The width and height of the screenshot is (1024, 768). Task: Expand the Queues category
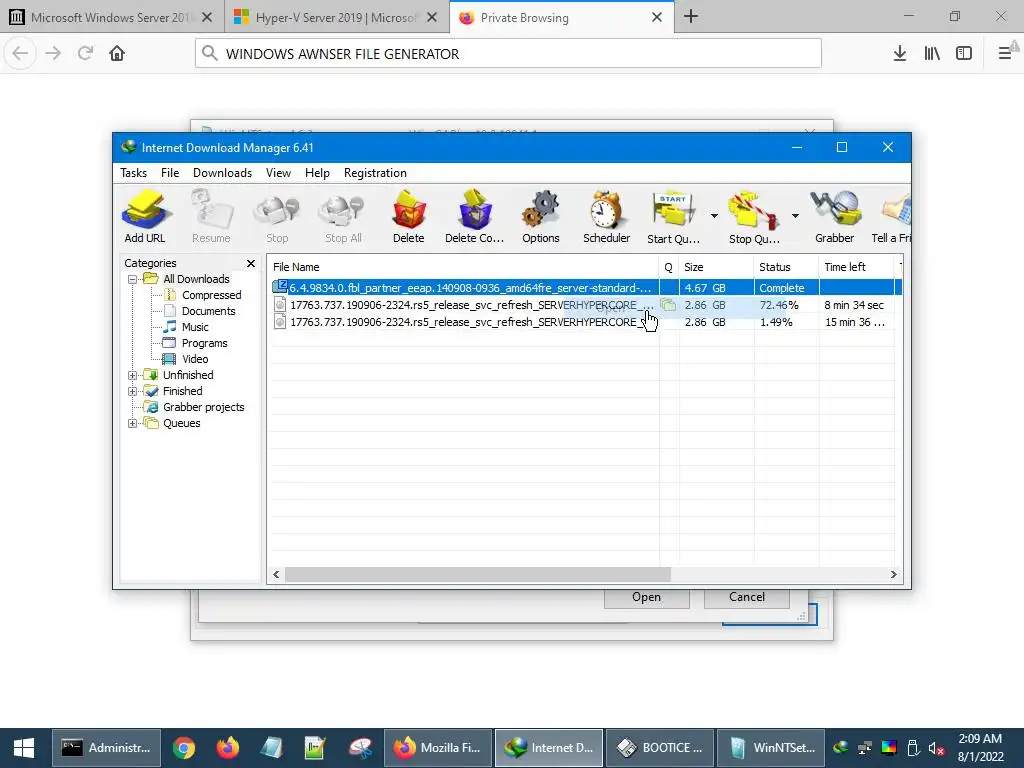[x=133, y=423]
